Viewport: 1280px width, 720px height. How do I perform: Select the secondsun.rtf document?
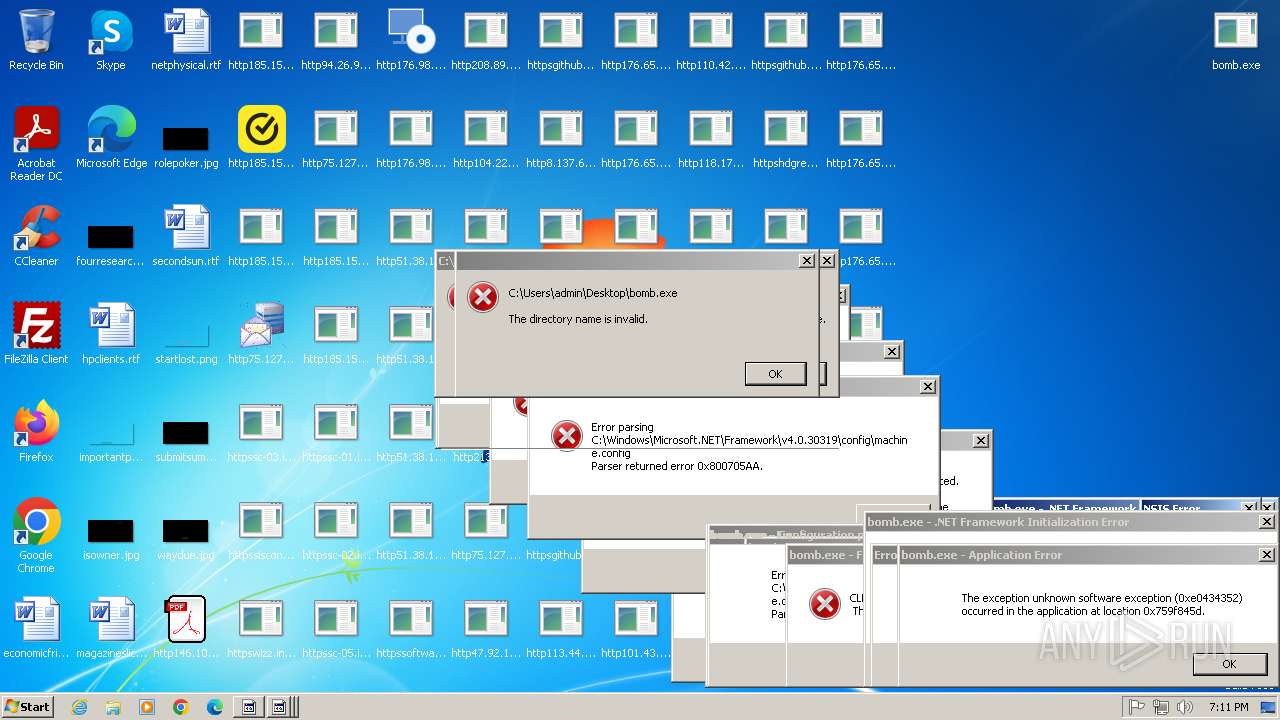click(x=186, y=236)
